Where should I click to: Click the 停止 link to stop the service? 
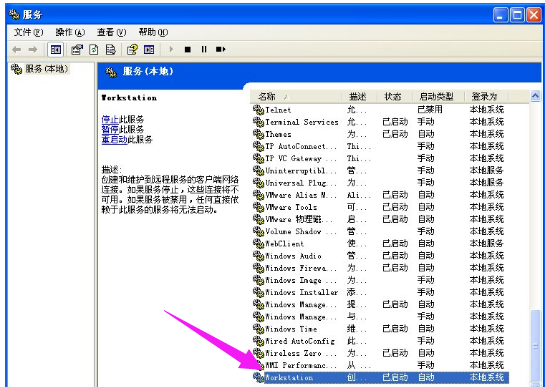click(x=110, y=119)
